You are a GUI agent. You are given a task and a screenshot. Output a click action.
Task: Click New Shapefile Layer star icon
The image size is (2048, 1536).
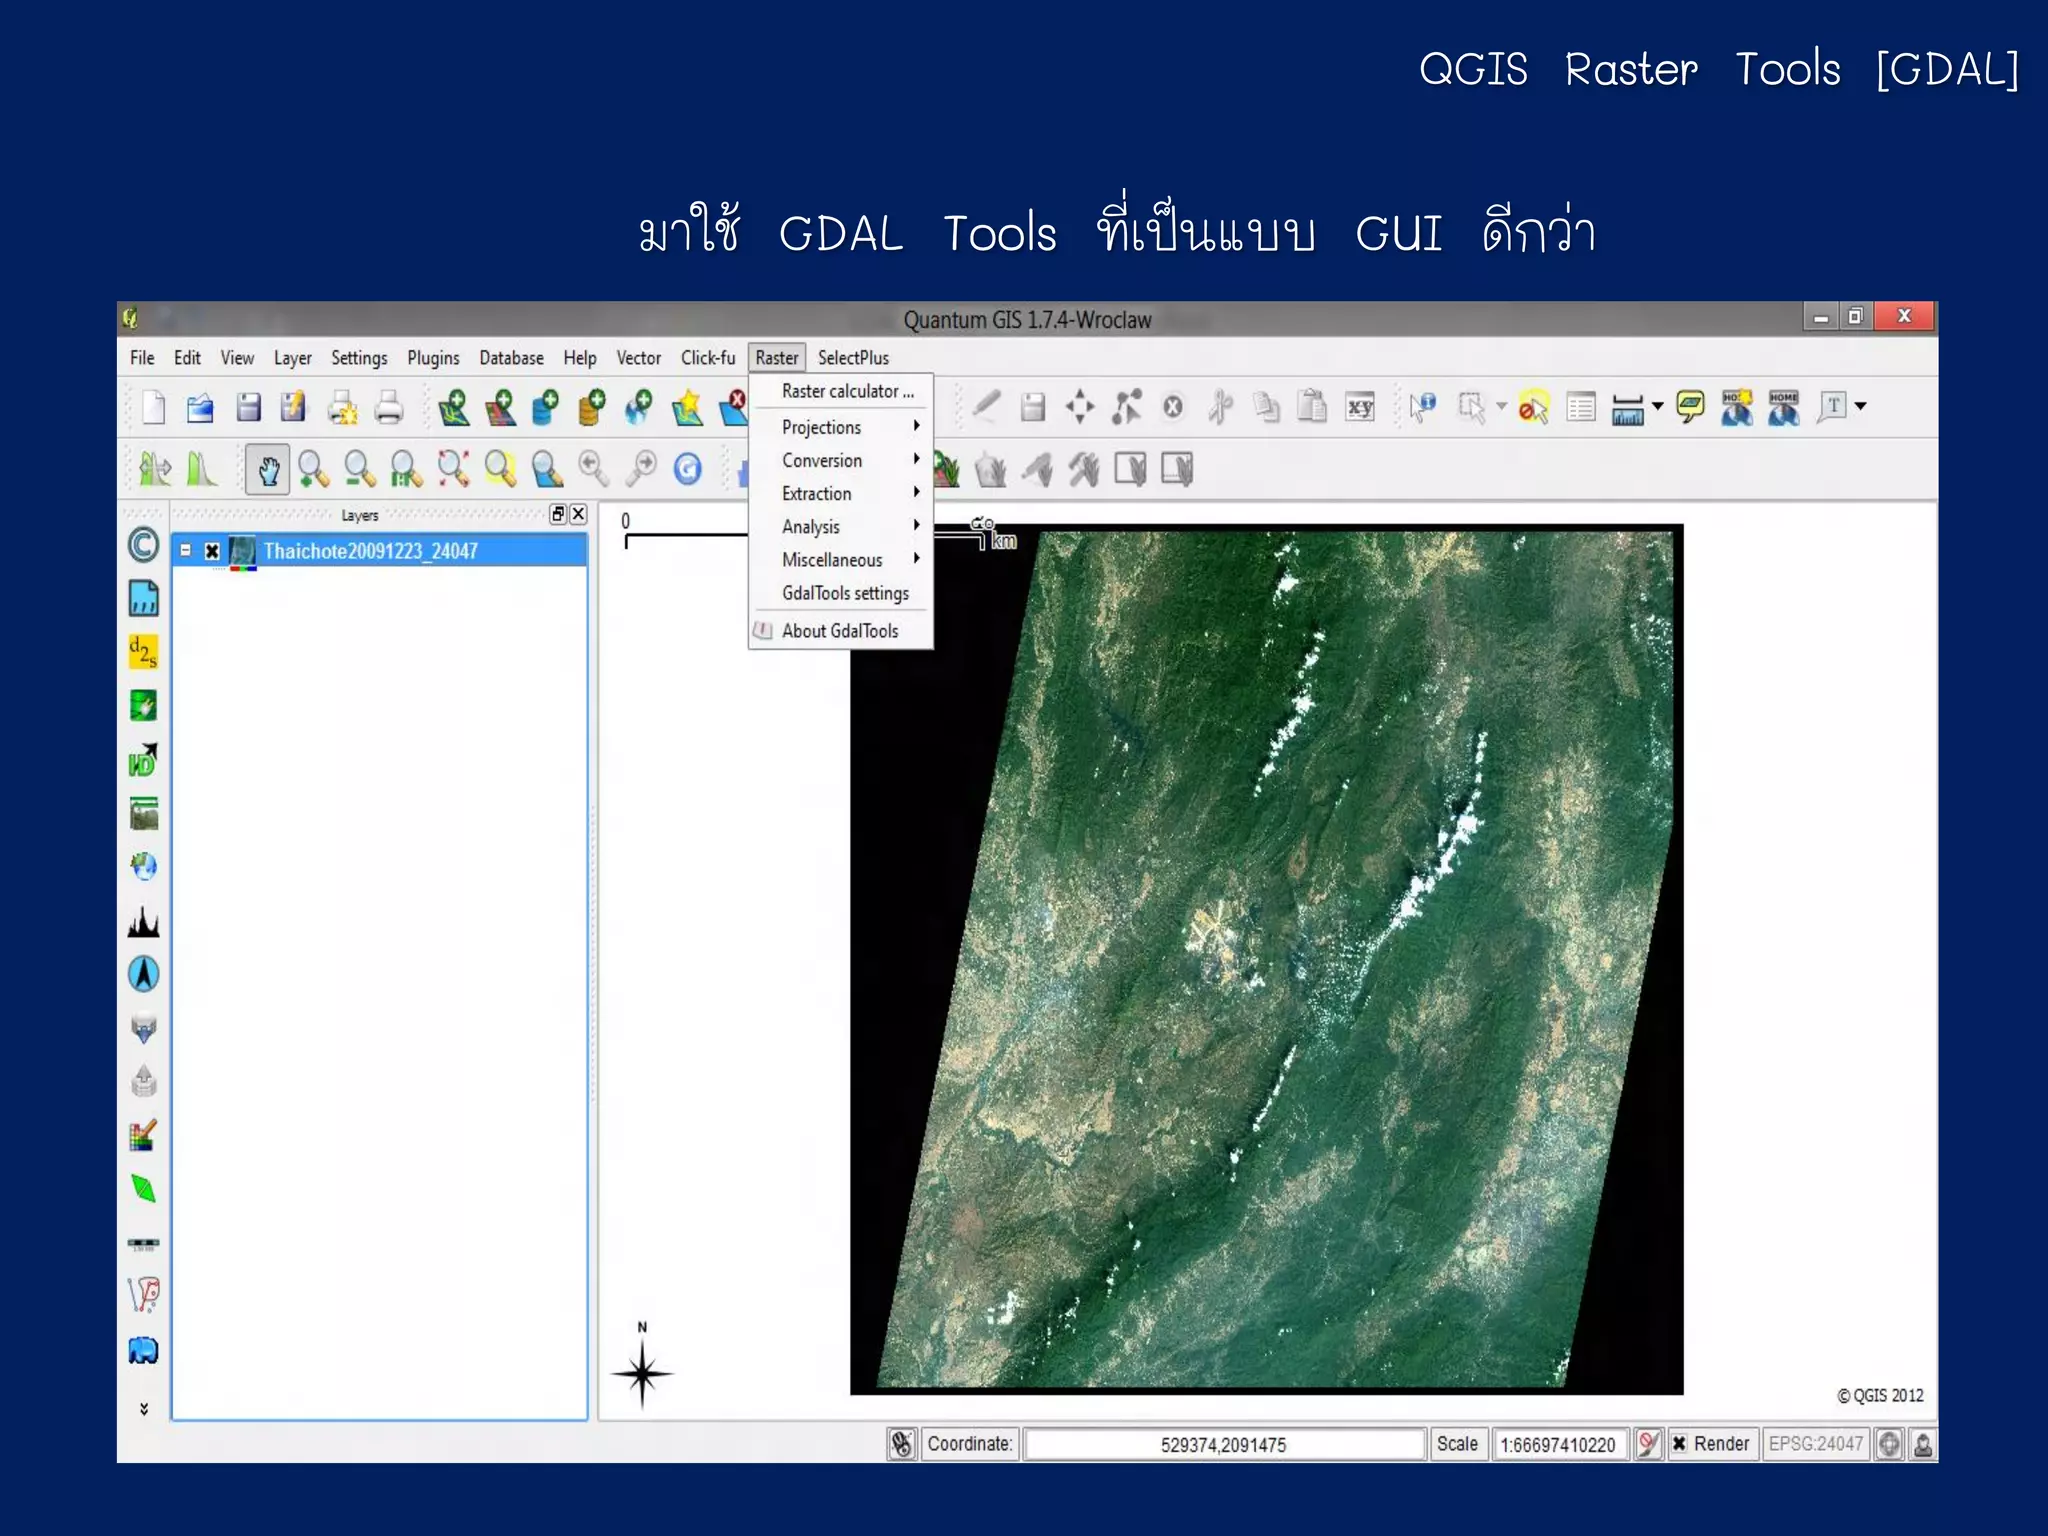tap(687, 407)
